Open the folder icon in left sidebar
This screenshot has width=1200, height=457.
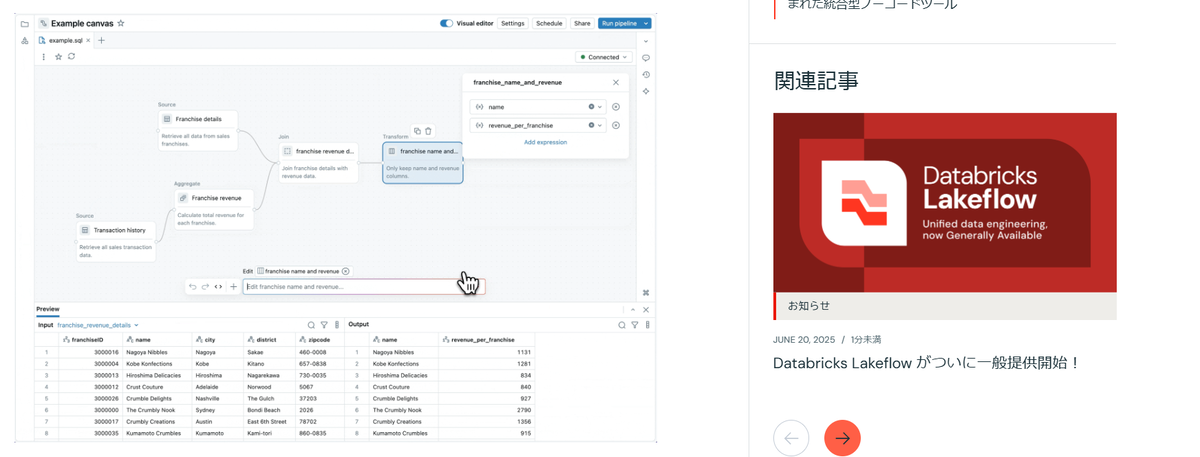point(24,24)
